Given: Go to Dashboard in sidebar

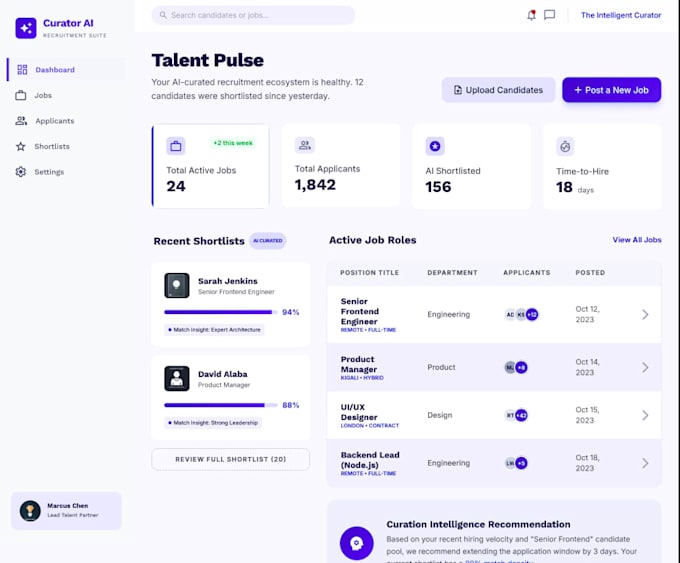Looking at the screenshot, I should click(67, 69).
